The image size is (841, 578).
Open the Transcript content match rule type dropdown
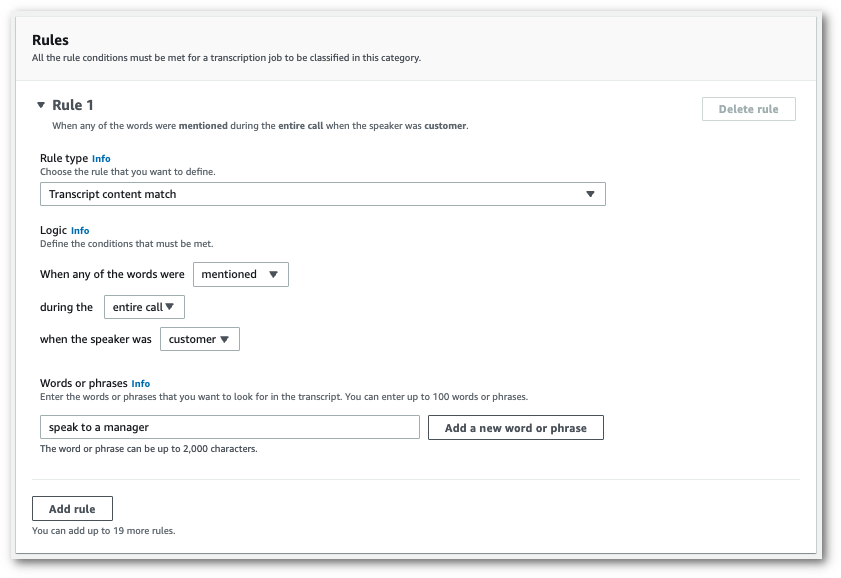320,193
